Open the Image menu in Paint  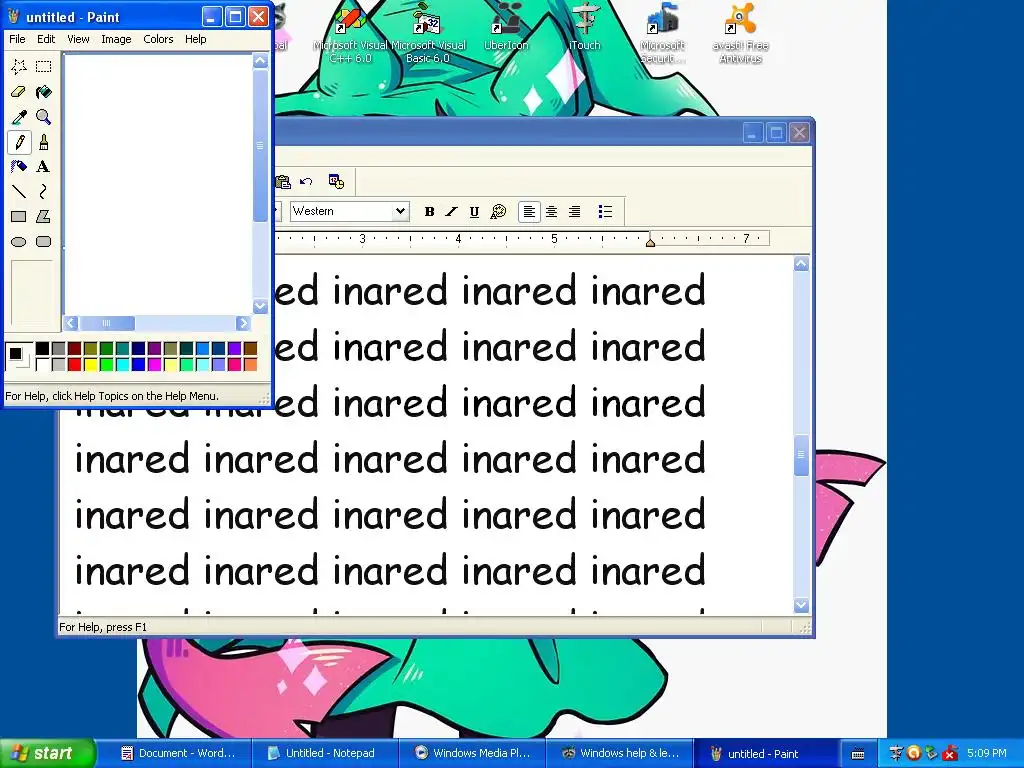coord(116,39)
